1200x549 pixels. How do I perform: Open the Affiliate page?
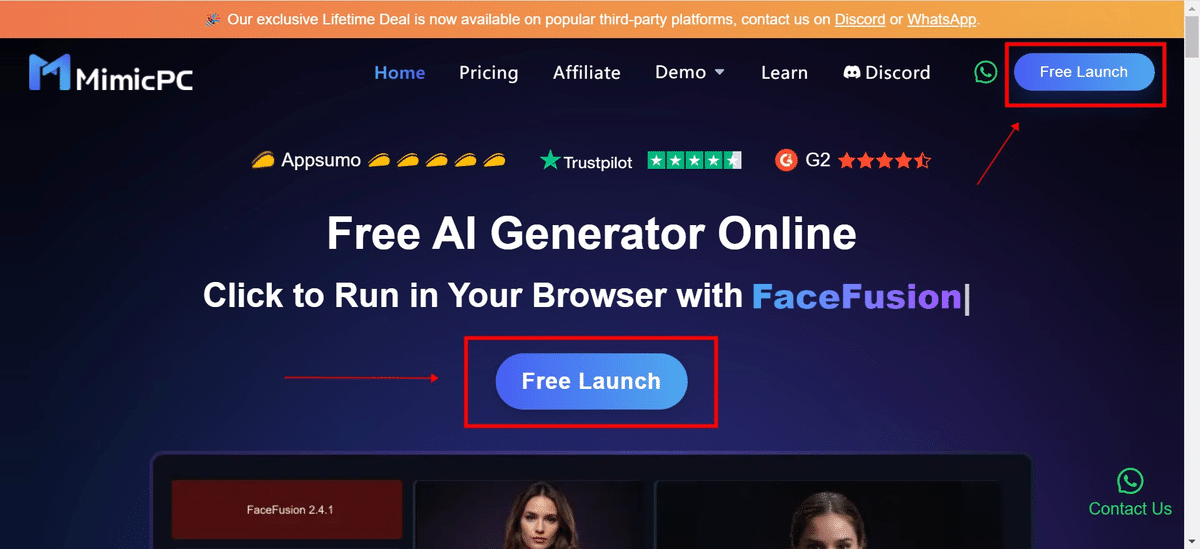[586, 72]
